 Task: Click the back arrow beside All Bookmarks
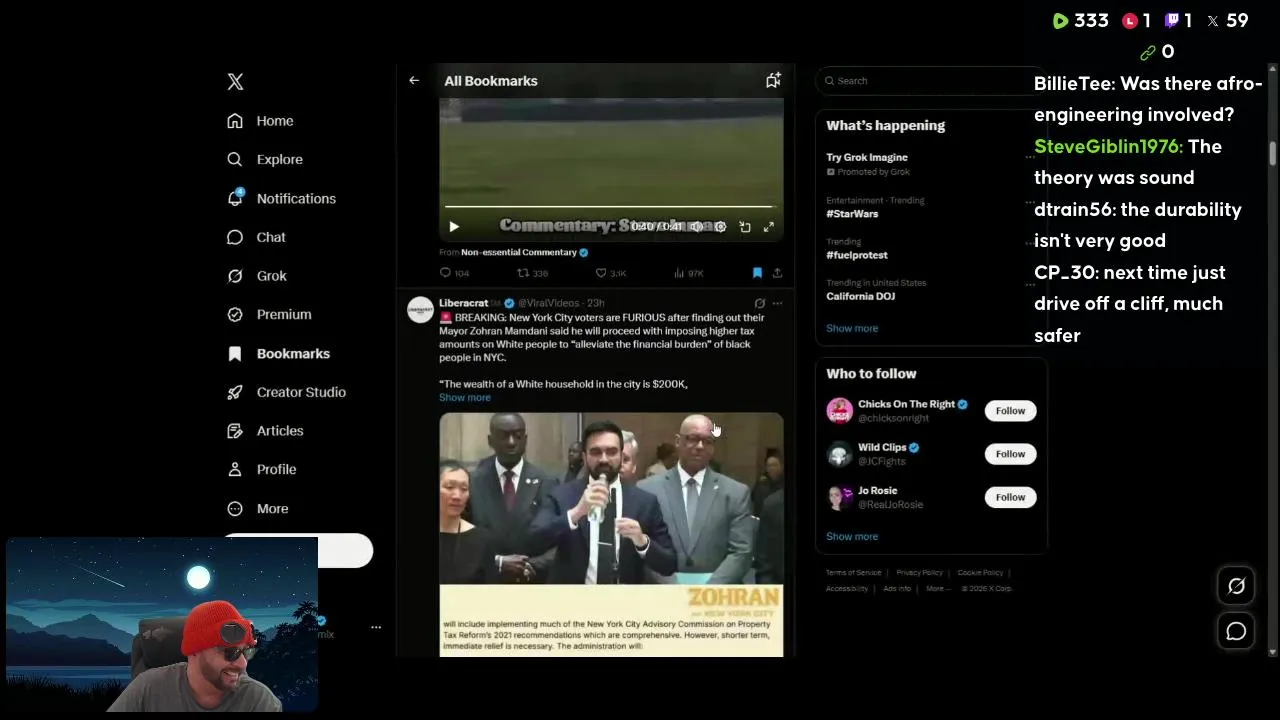pyautogui.click(x=414, y=81)
